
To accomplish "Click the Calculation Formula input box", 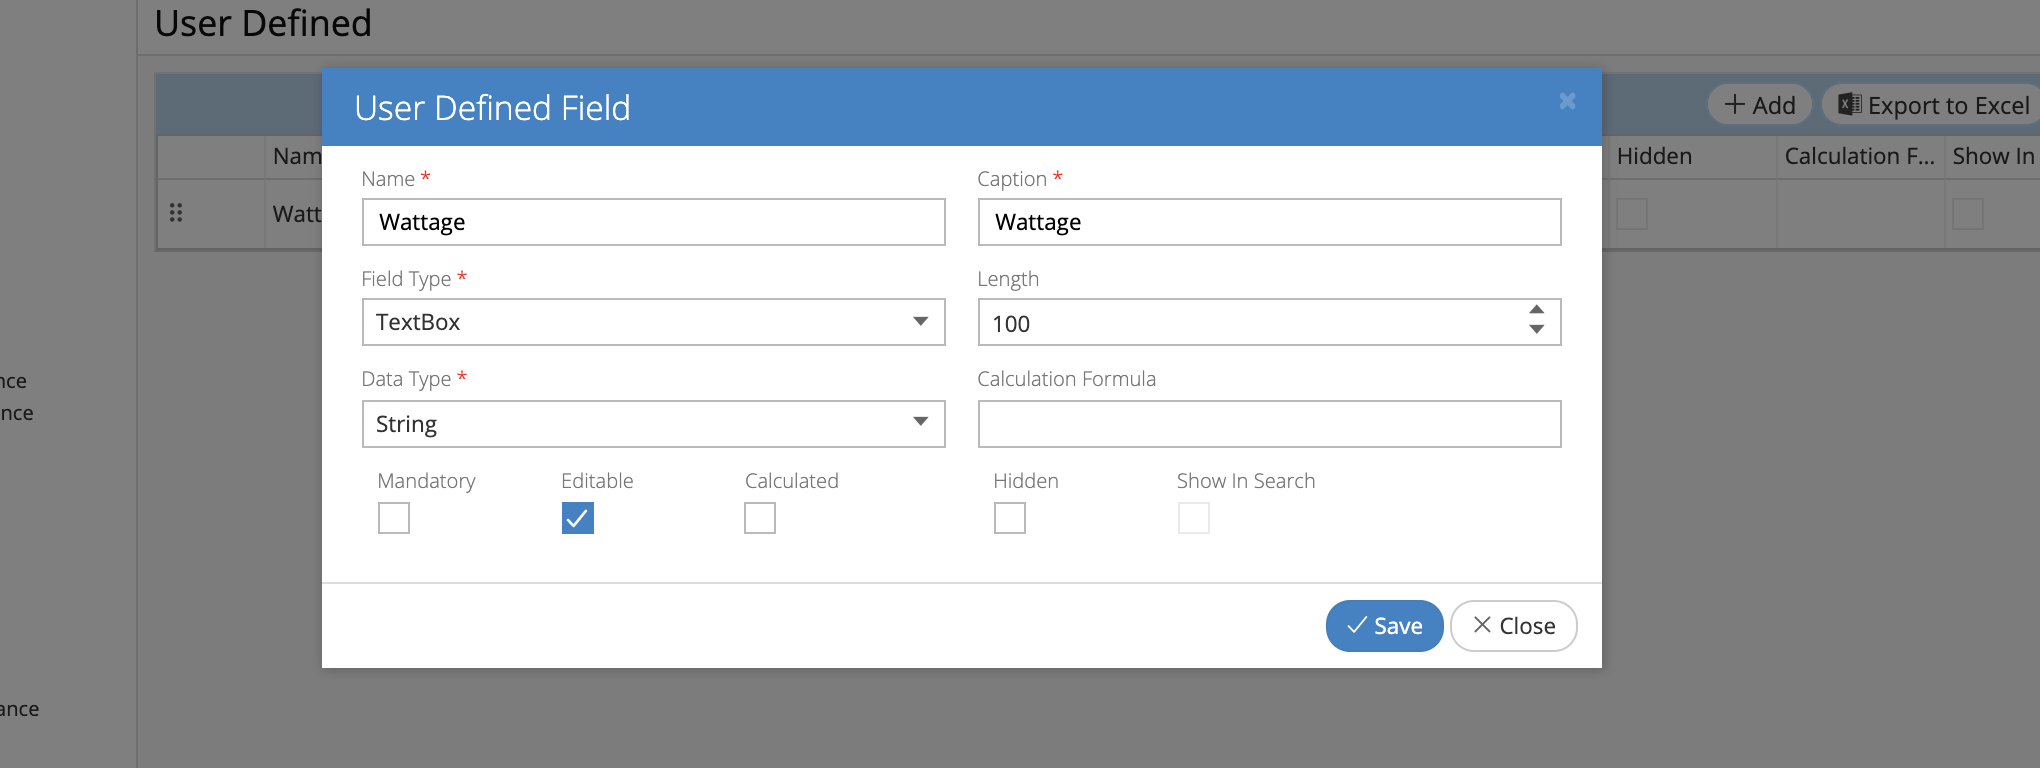I will pos(1269,424).
